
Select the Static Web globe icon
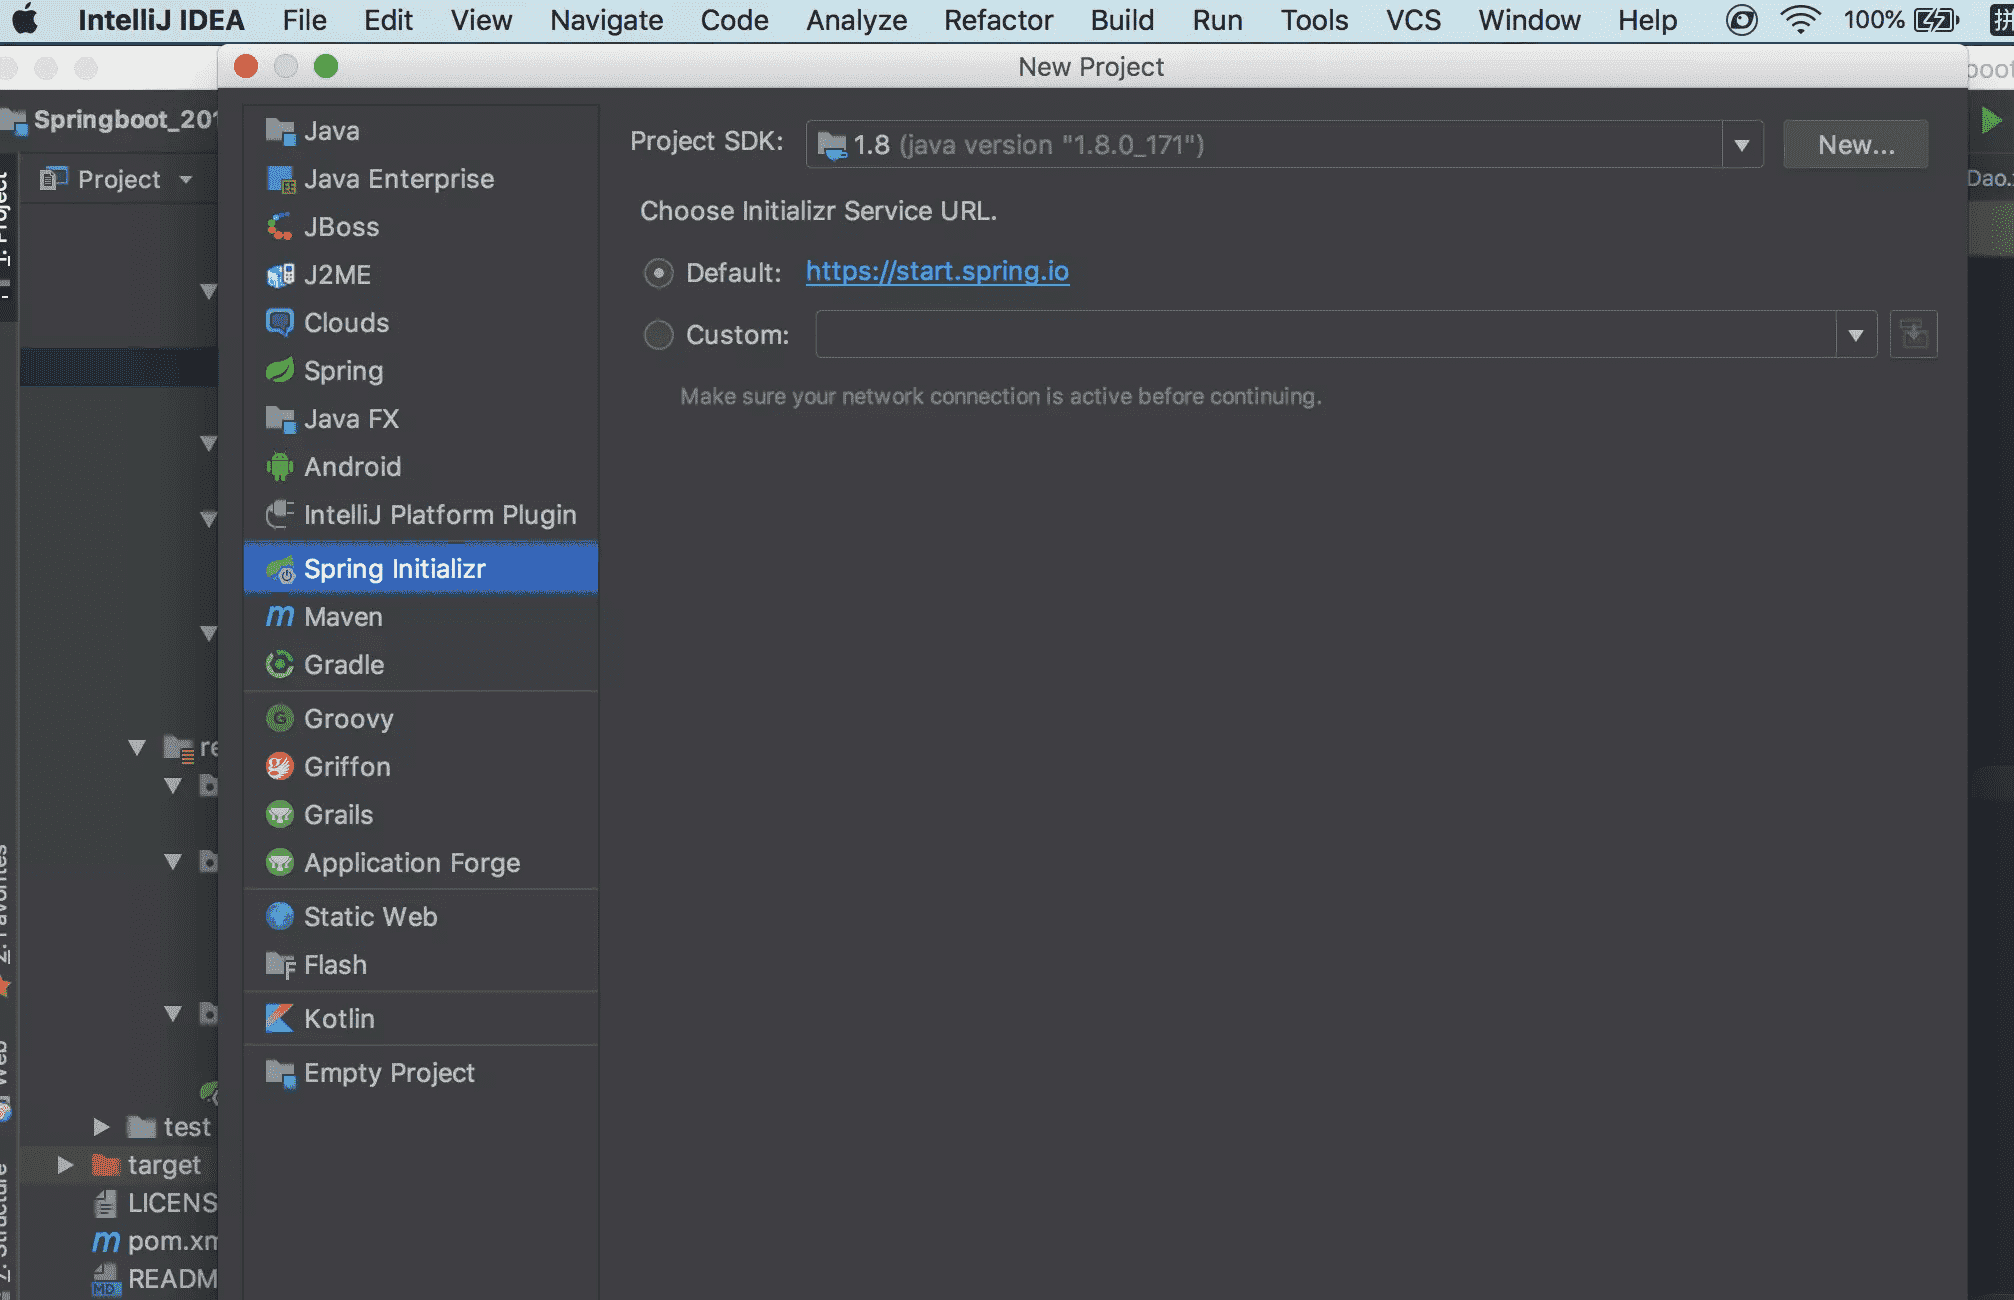coord(280,917)
